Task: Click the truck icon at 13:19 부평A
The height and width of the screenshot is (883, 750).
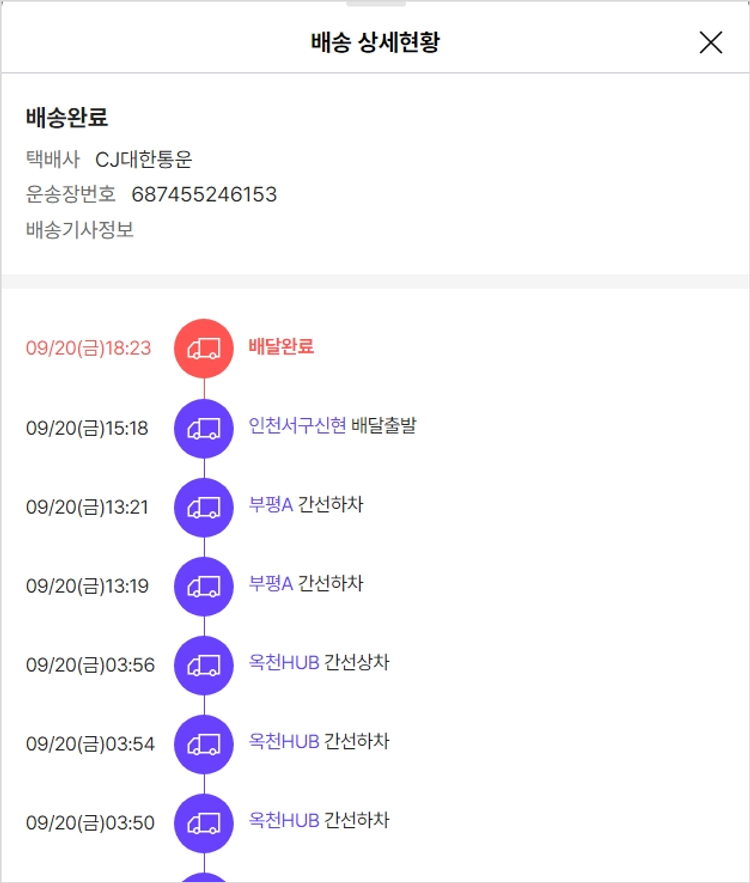Action: [x=204, y=586]
